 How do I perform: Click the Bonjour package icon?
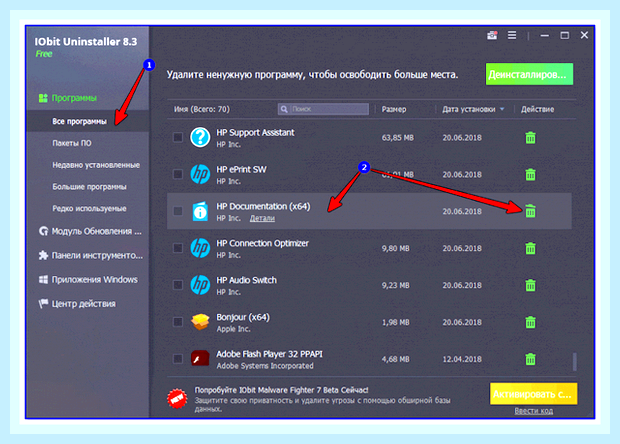click(200, 322)
